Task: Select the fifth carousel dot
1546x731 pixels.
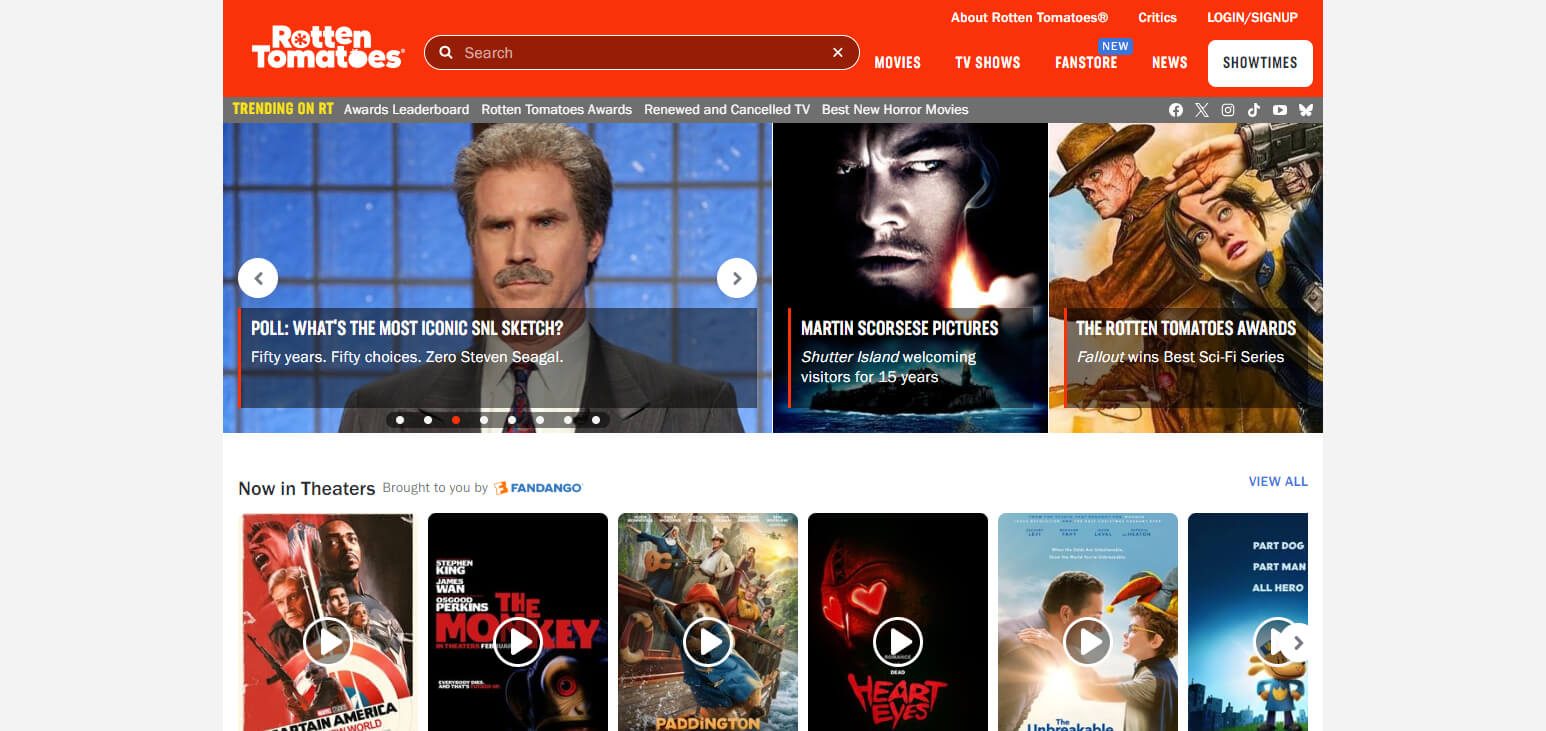Action: tap(512, 420)
